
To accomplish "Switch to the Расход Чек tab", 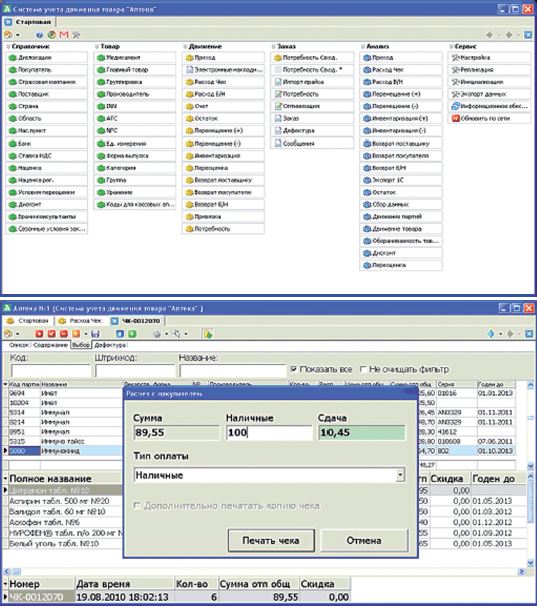I will tap(81, 321).
